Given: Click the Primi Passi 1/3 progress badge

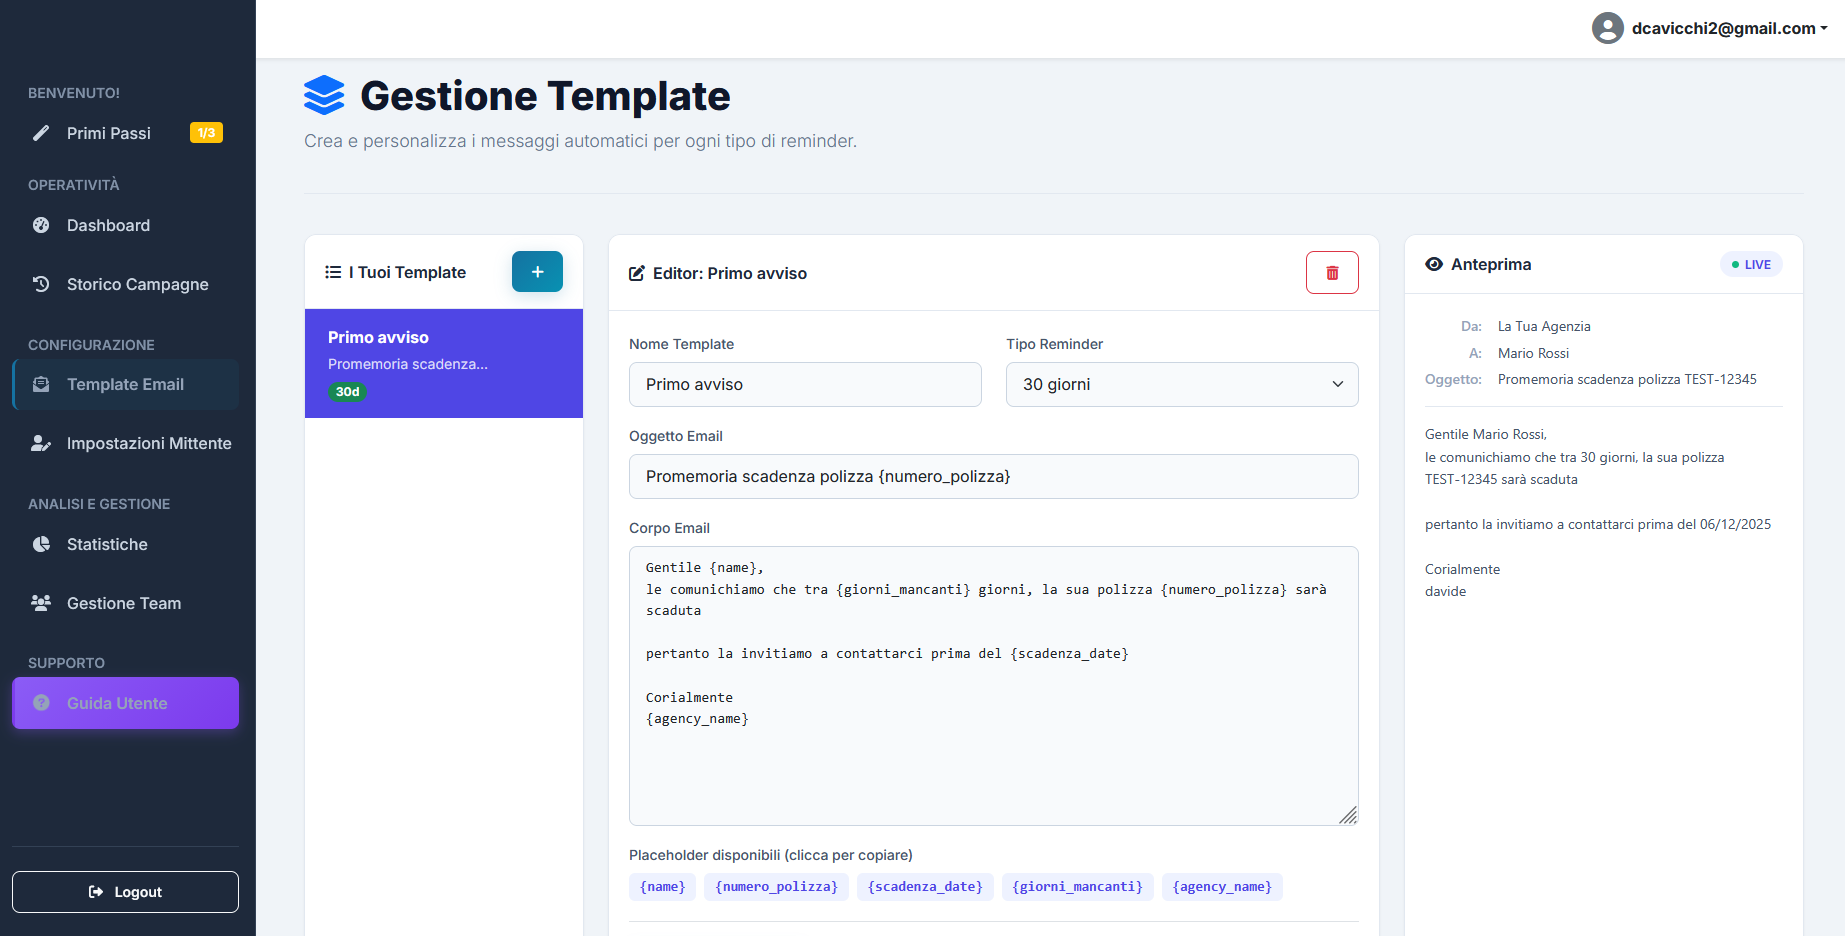Looking at the screenshot, I should (206, 132).
